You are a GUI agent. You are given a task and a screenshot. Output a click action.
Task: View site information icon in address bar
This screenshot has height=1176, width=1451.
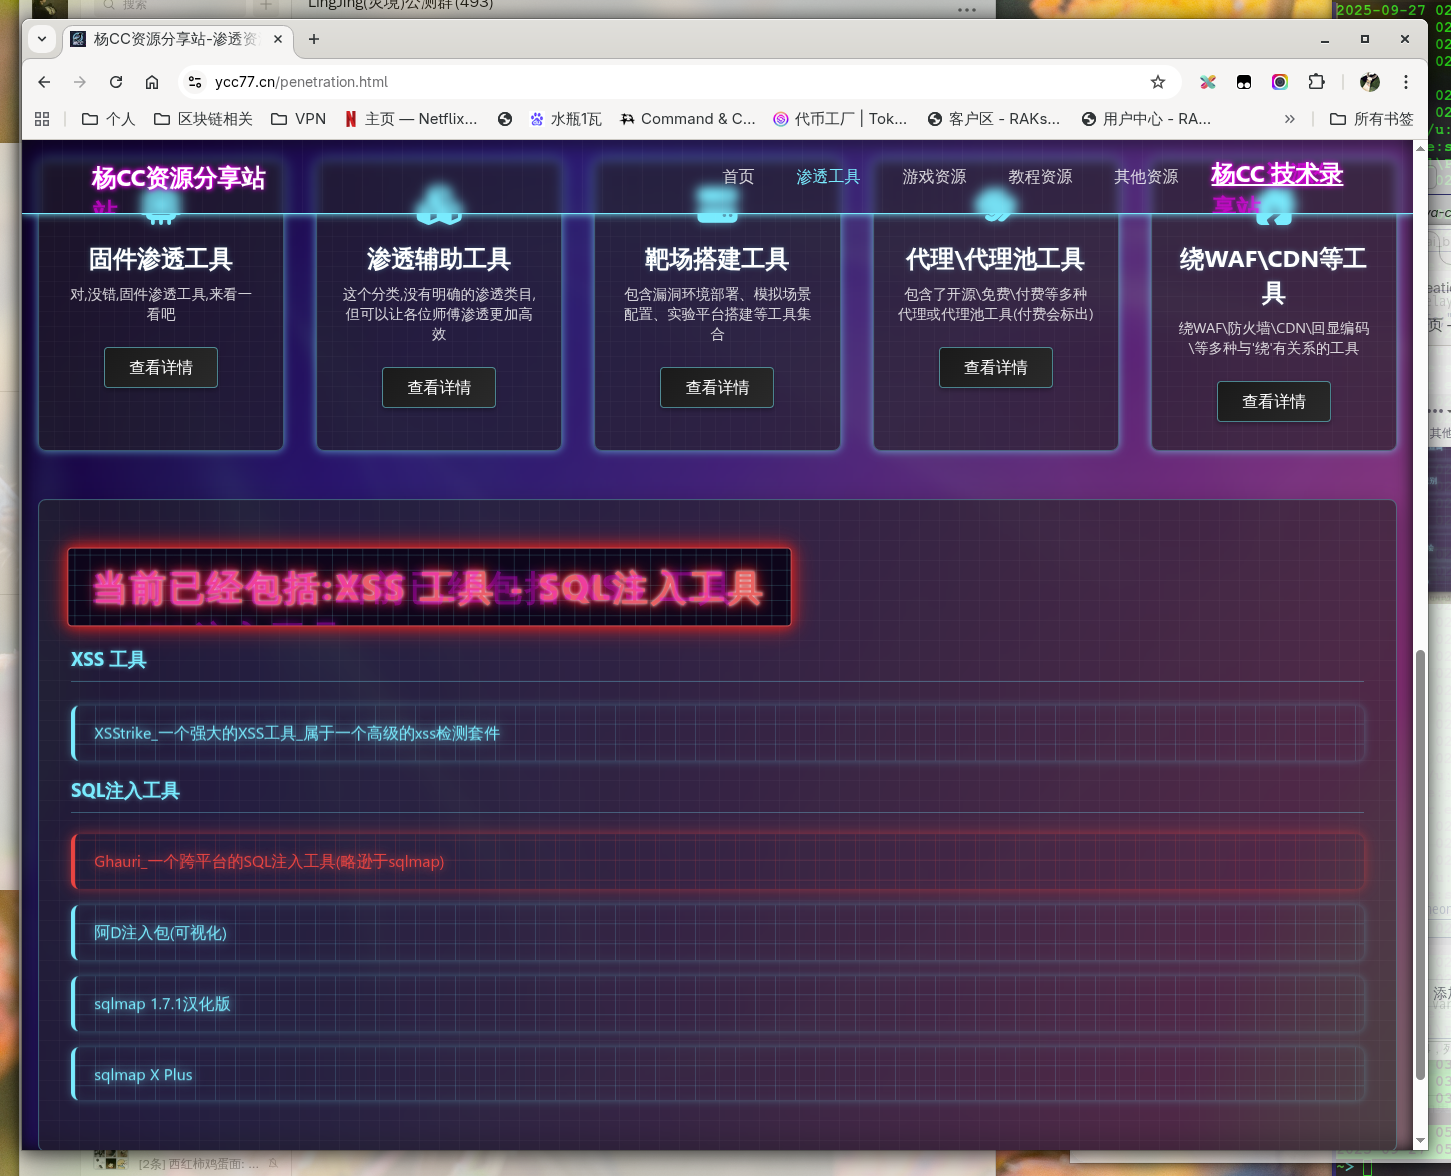tap(195, 82)
